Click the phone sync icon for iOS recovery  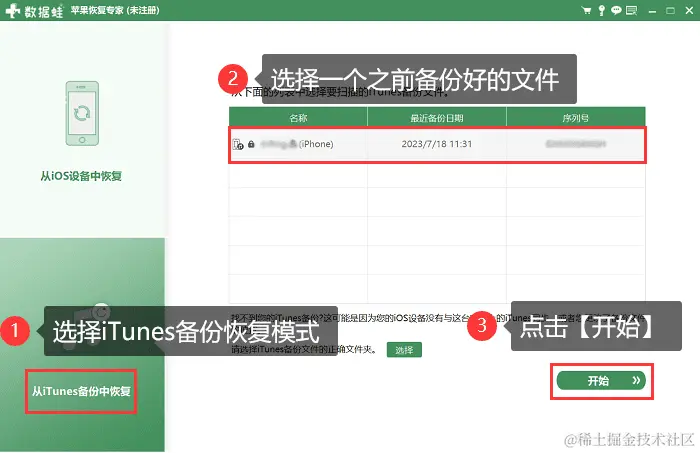coord(82,113)
